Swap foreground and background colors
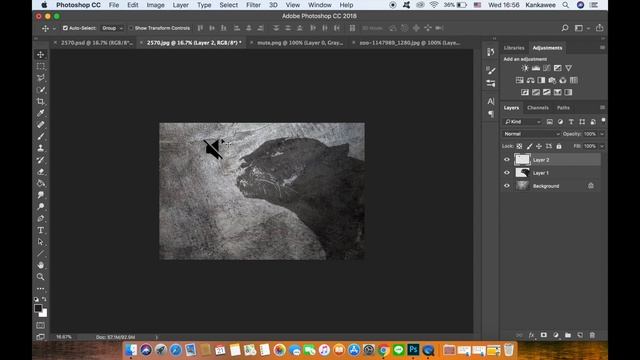Screen dimensions: 640x360 point(44,299)
